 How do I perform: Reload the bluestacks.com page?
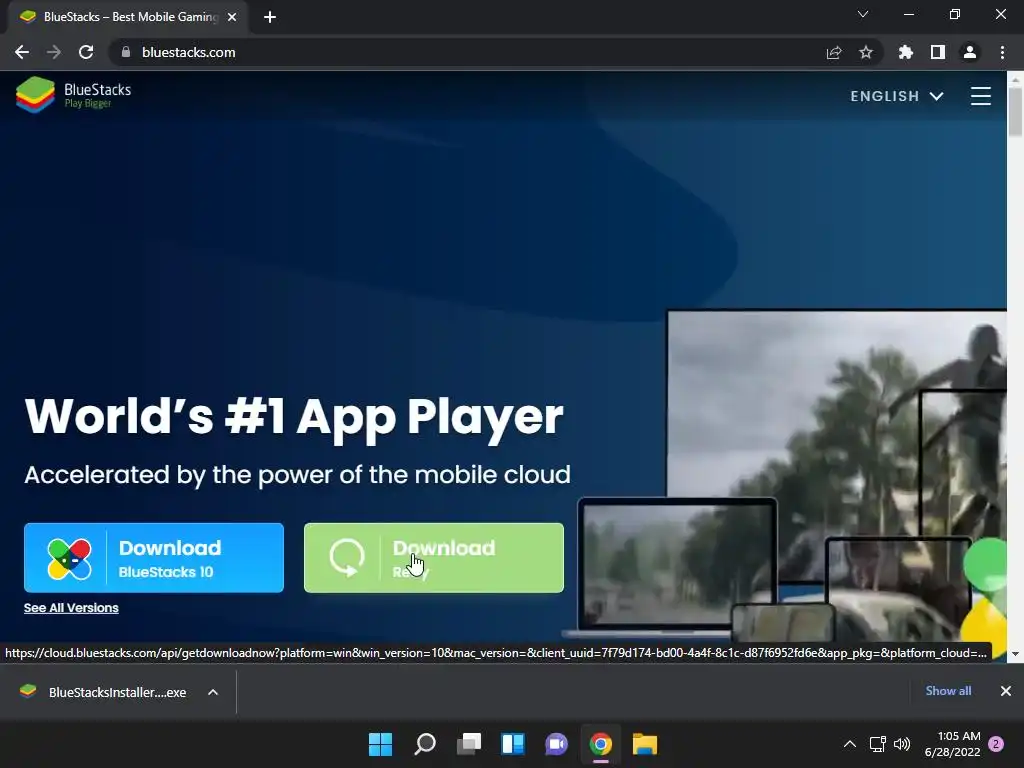pos(86,52)
